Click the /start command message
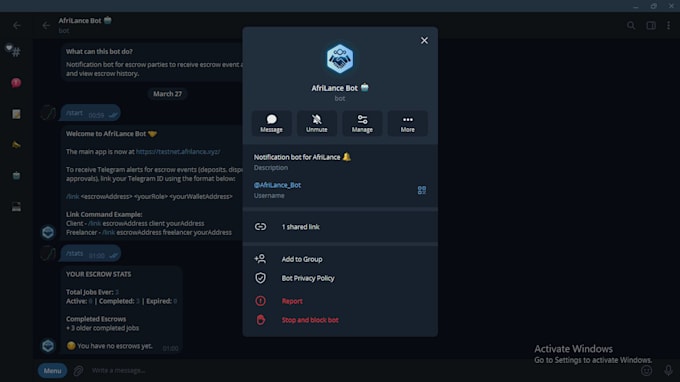This screenshot has height=382, width=680. pyautogui.click(x=91, y=114)
